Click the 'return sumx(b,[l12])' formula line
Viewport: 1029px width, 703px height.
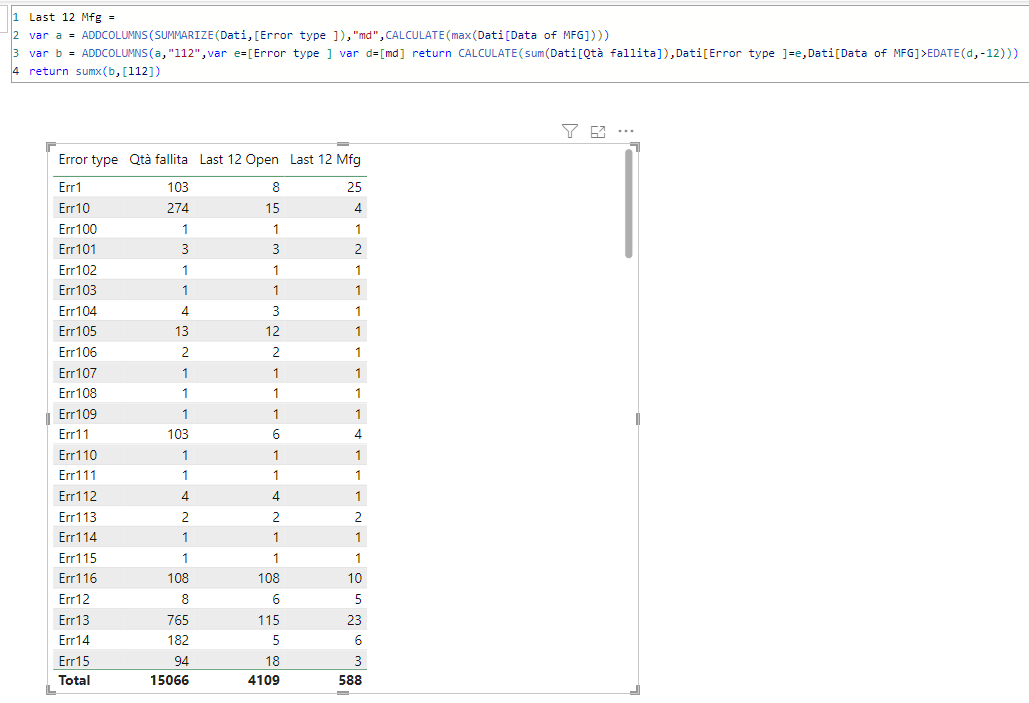94,71
